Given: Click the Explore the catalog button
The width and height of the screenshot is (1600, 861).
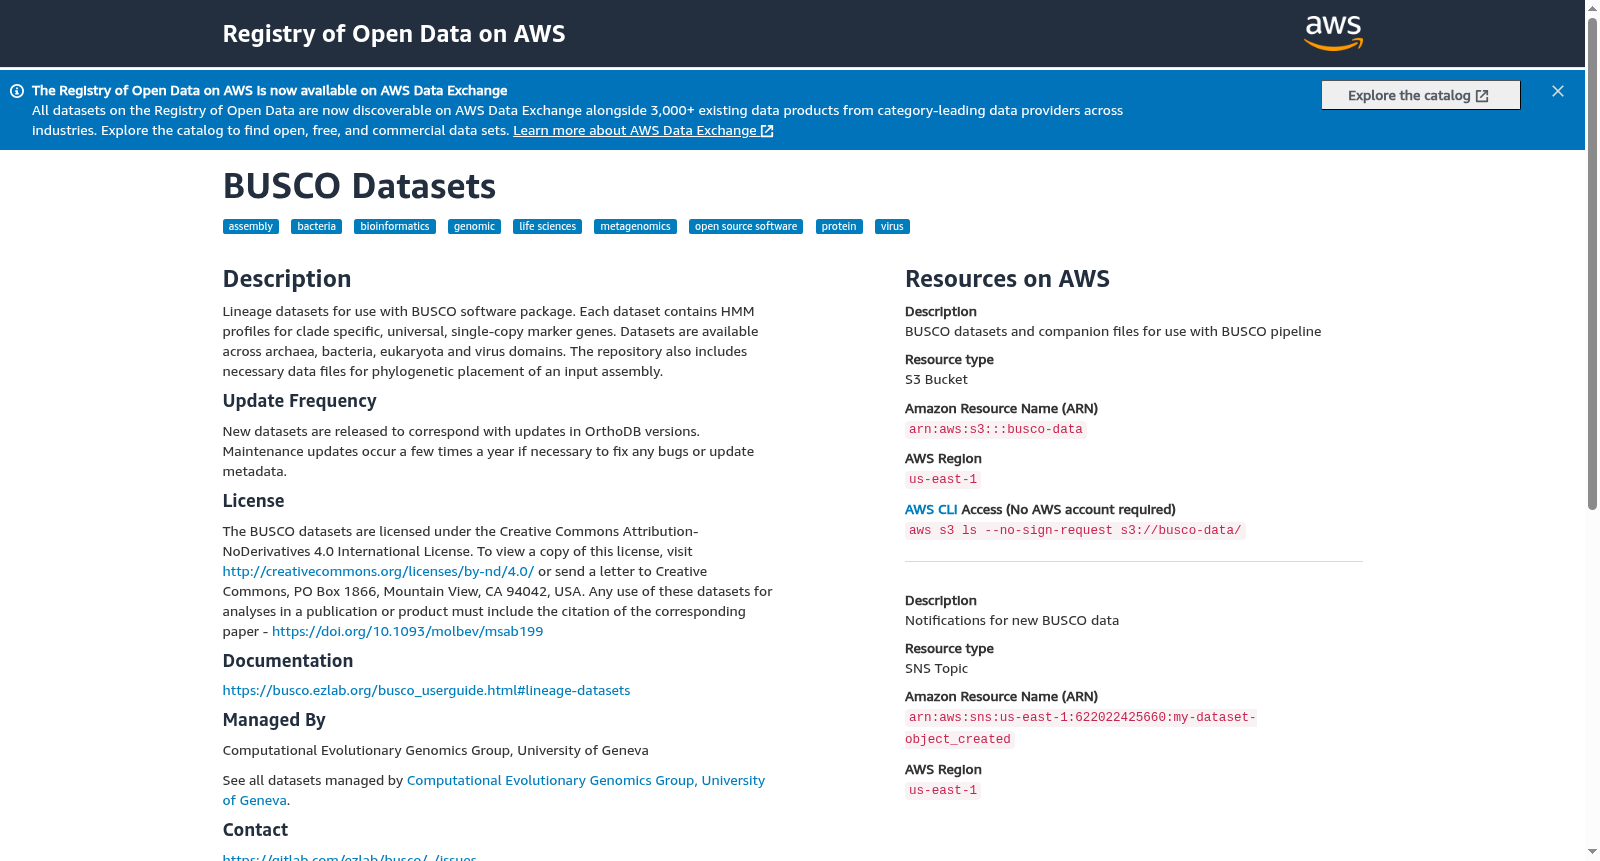Looking at the screenshot, I should (x=1420, y=95).
